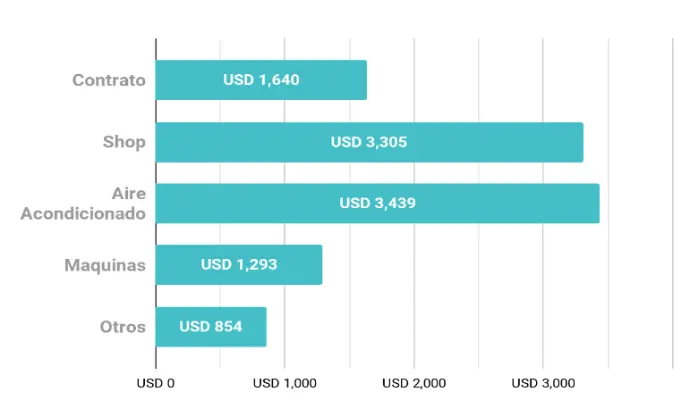Click the Aire Acondicionado category label
Screen dimensions: 690x417
[x=83, y=203]
